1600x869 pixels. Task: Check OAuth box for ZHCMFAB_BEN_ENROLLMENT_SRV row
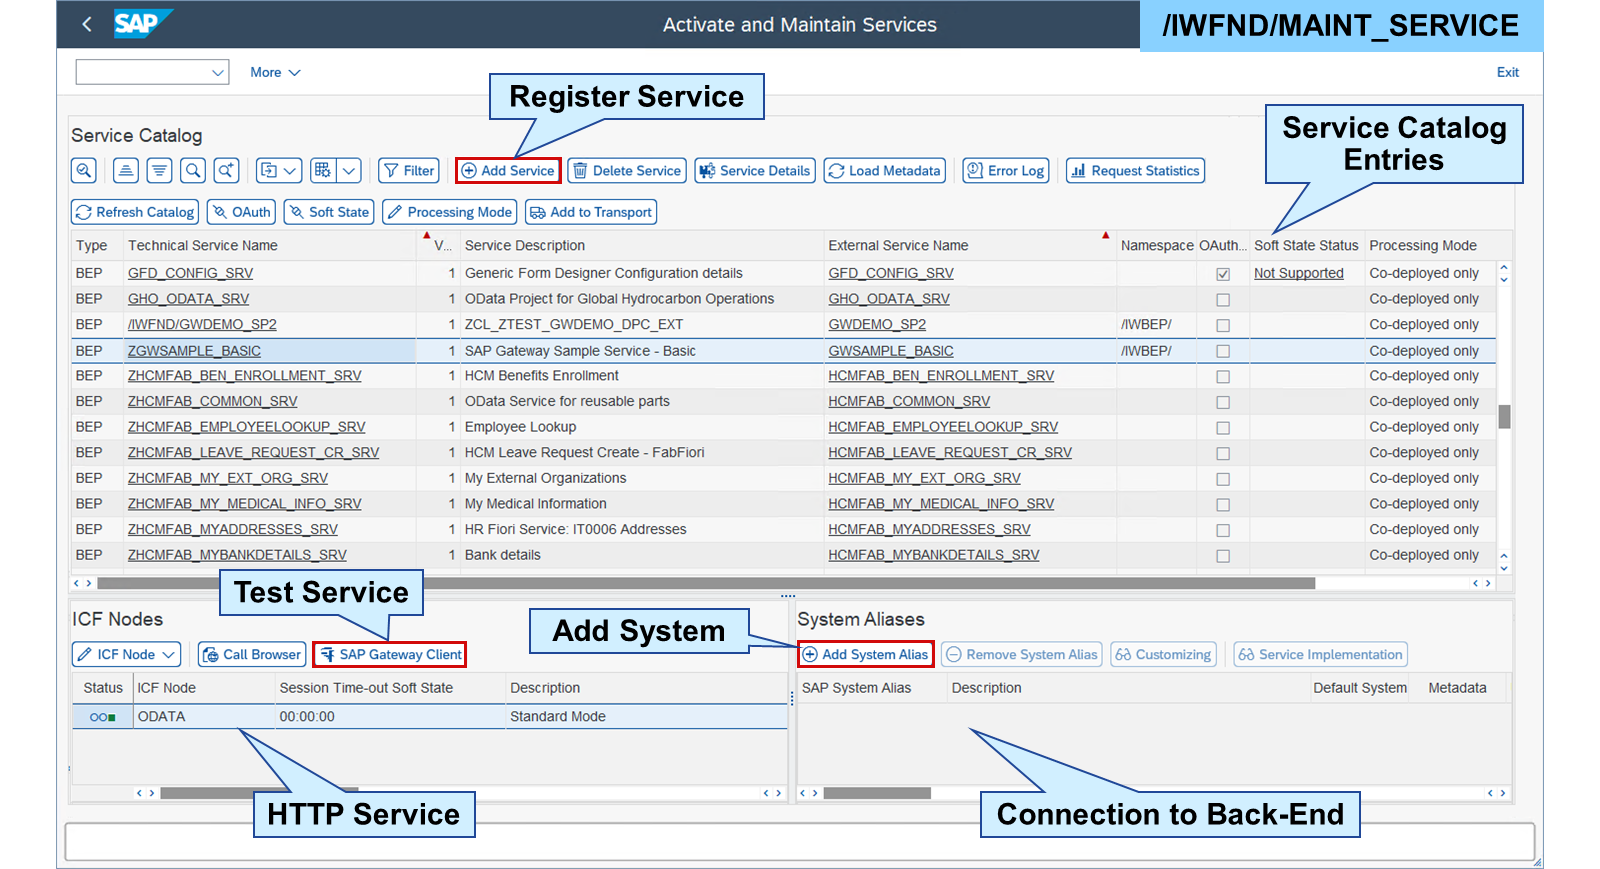pos(1222,377)
